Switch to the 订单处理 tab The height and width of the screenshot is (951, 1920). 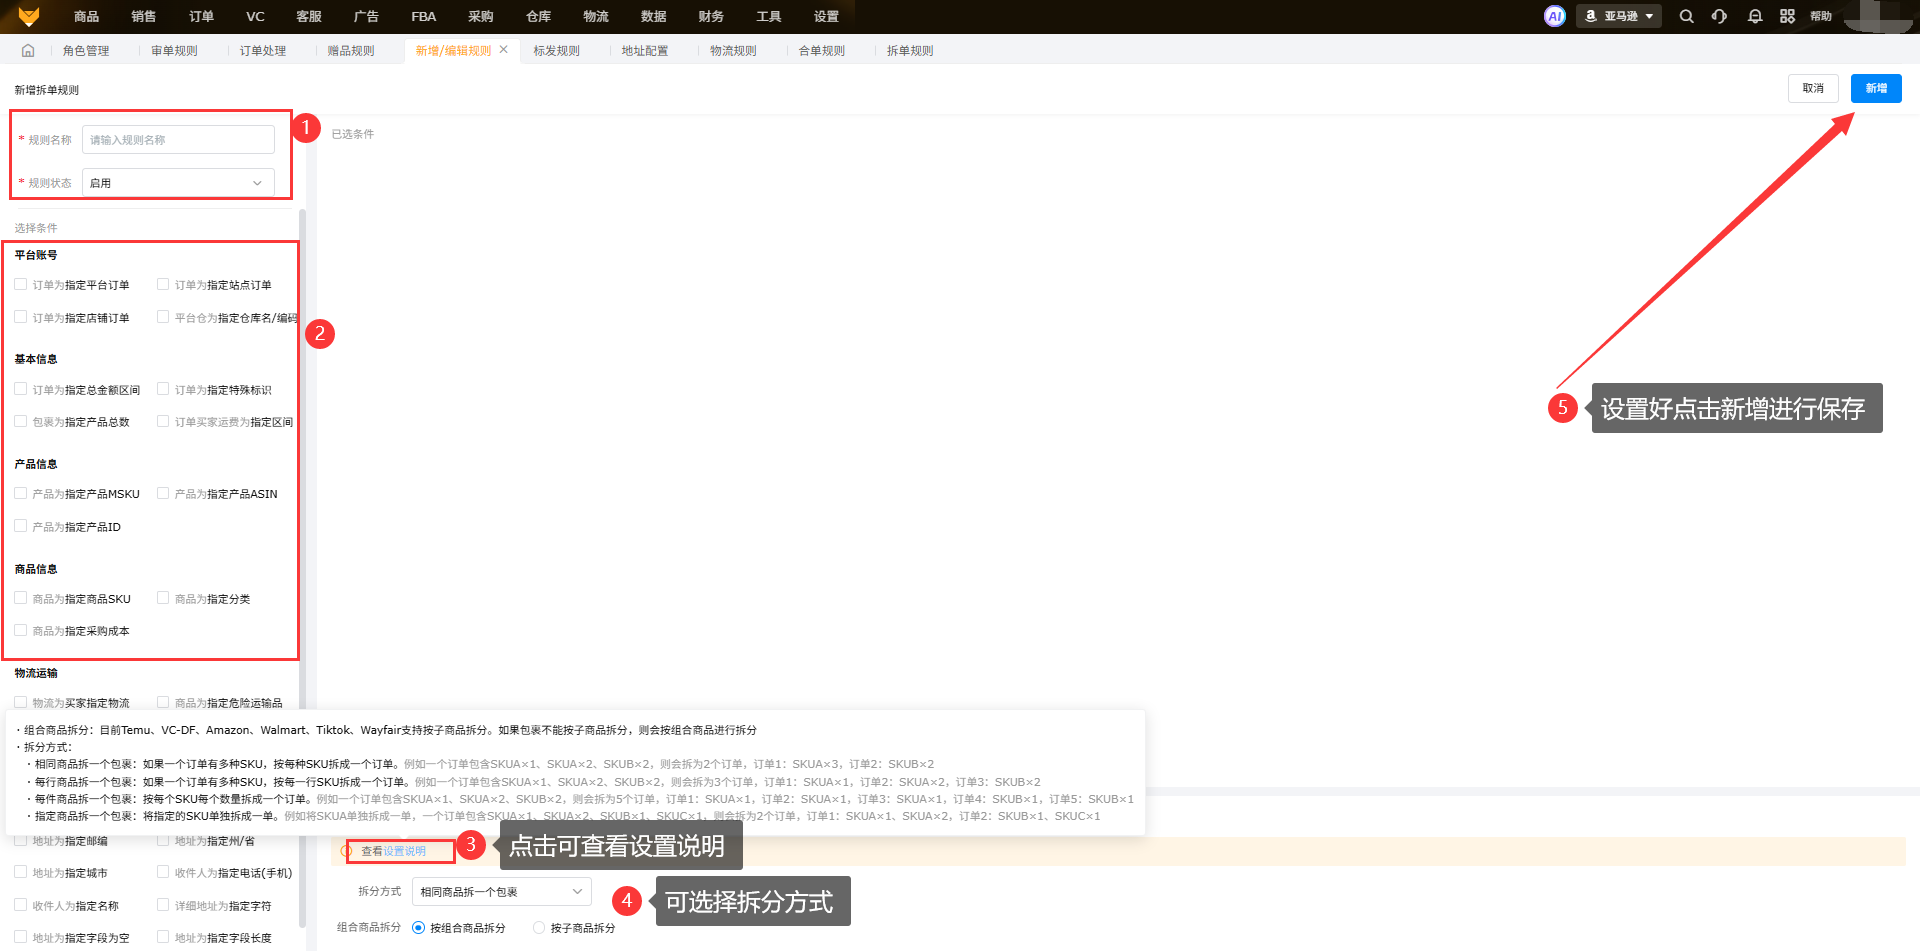tap(263, 50)
